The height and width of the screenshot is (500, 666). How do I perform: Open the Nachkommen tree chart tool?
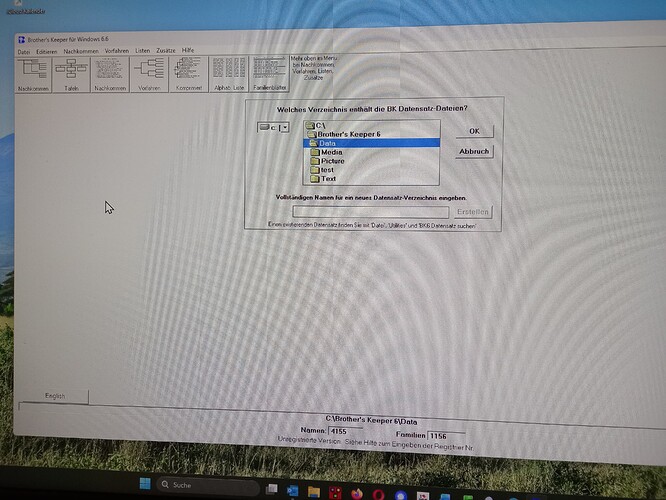click(33, 75)
